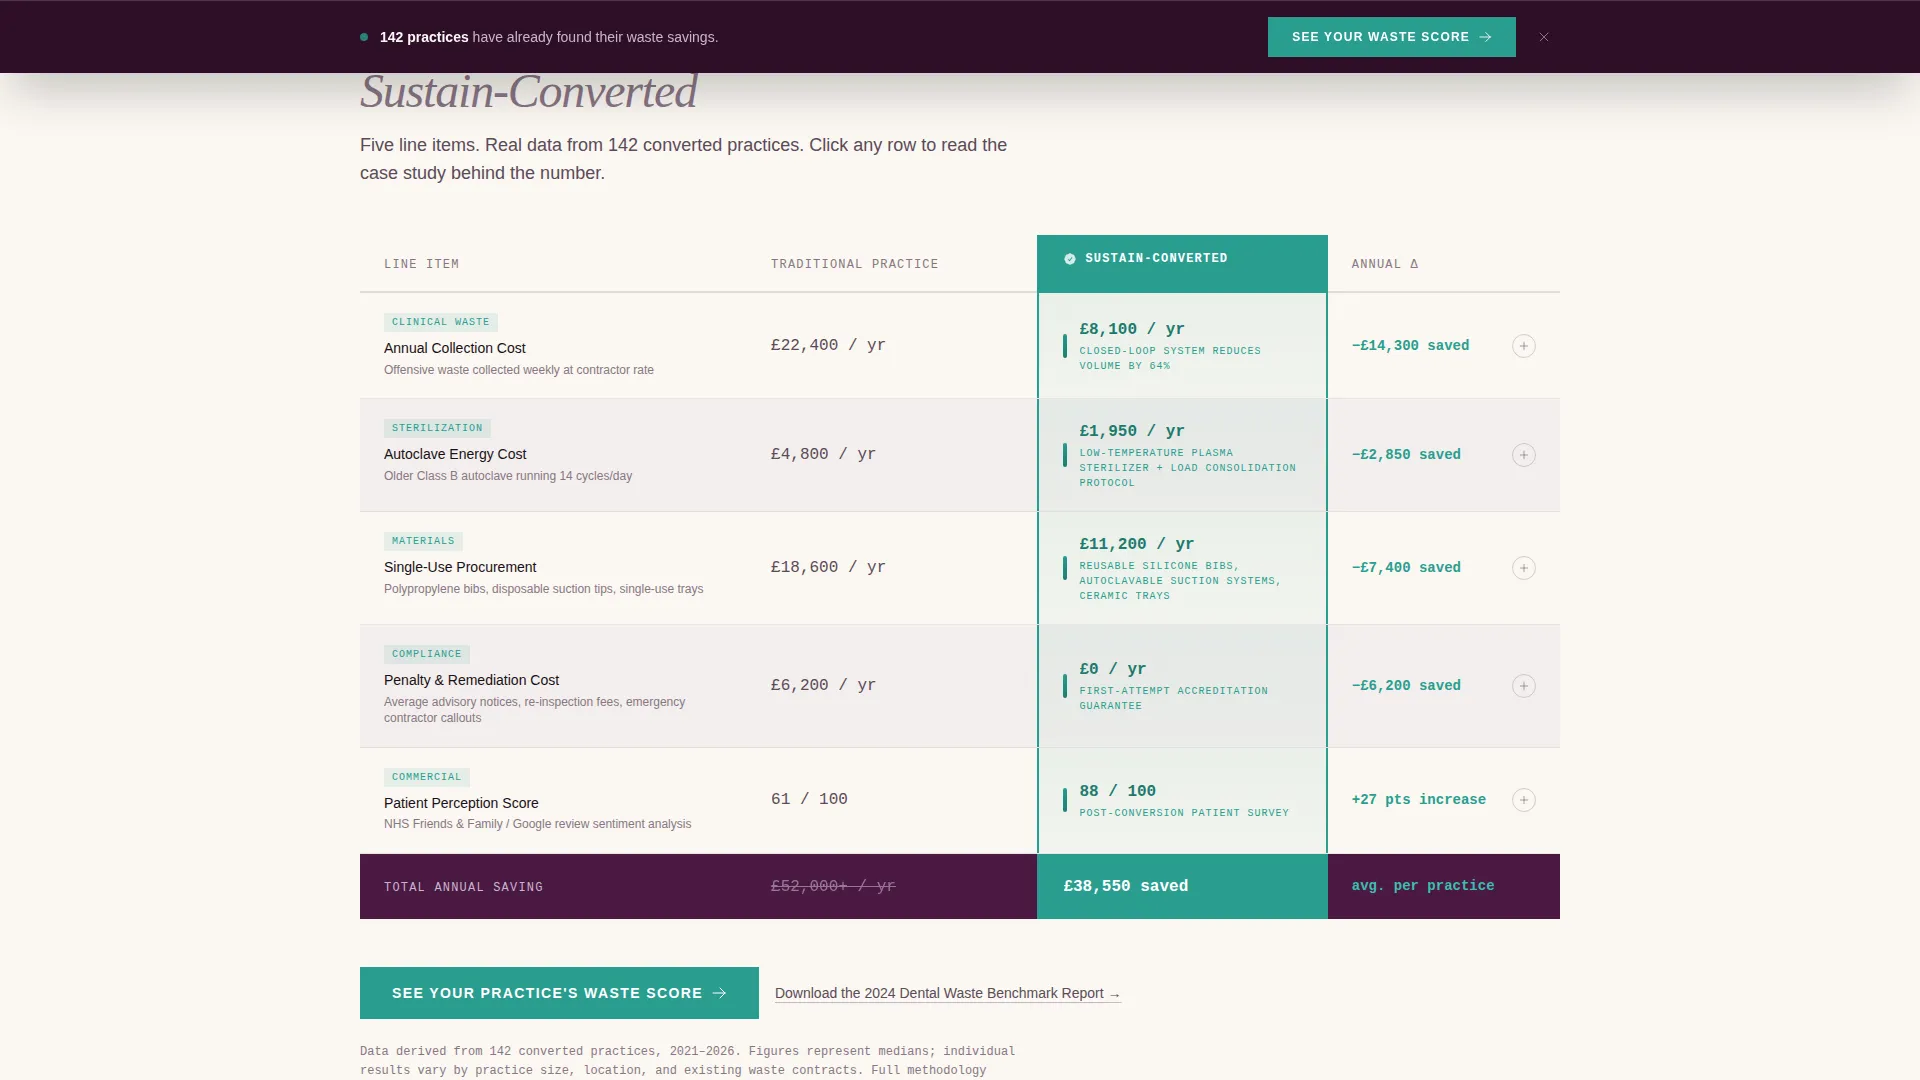Click the −£2,850 saved figure
The width and height of the screenshot is (1920, 1080).
(x=1406, y=455)
